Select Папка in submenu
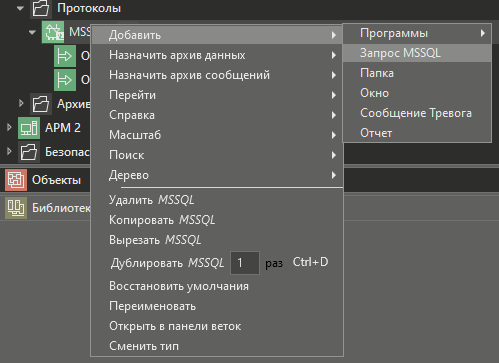The height and width of the screenshot is (363, 499). pos(417,73)
